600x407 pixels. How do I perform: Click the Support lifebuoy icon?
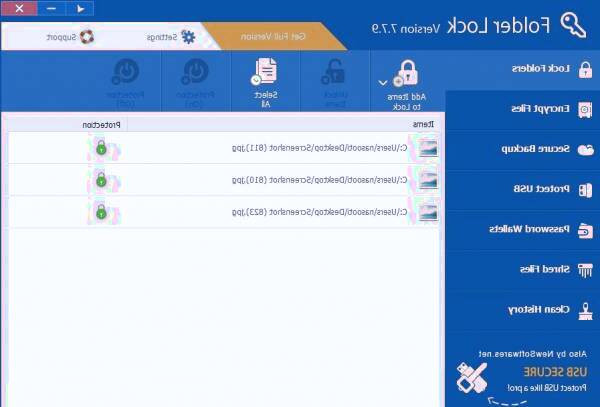[x=87, y=37]
